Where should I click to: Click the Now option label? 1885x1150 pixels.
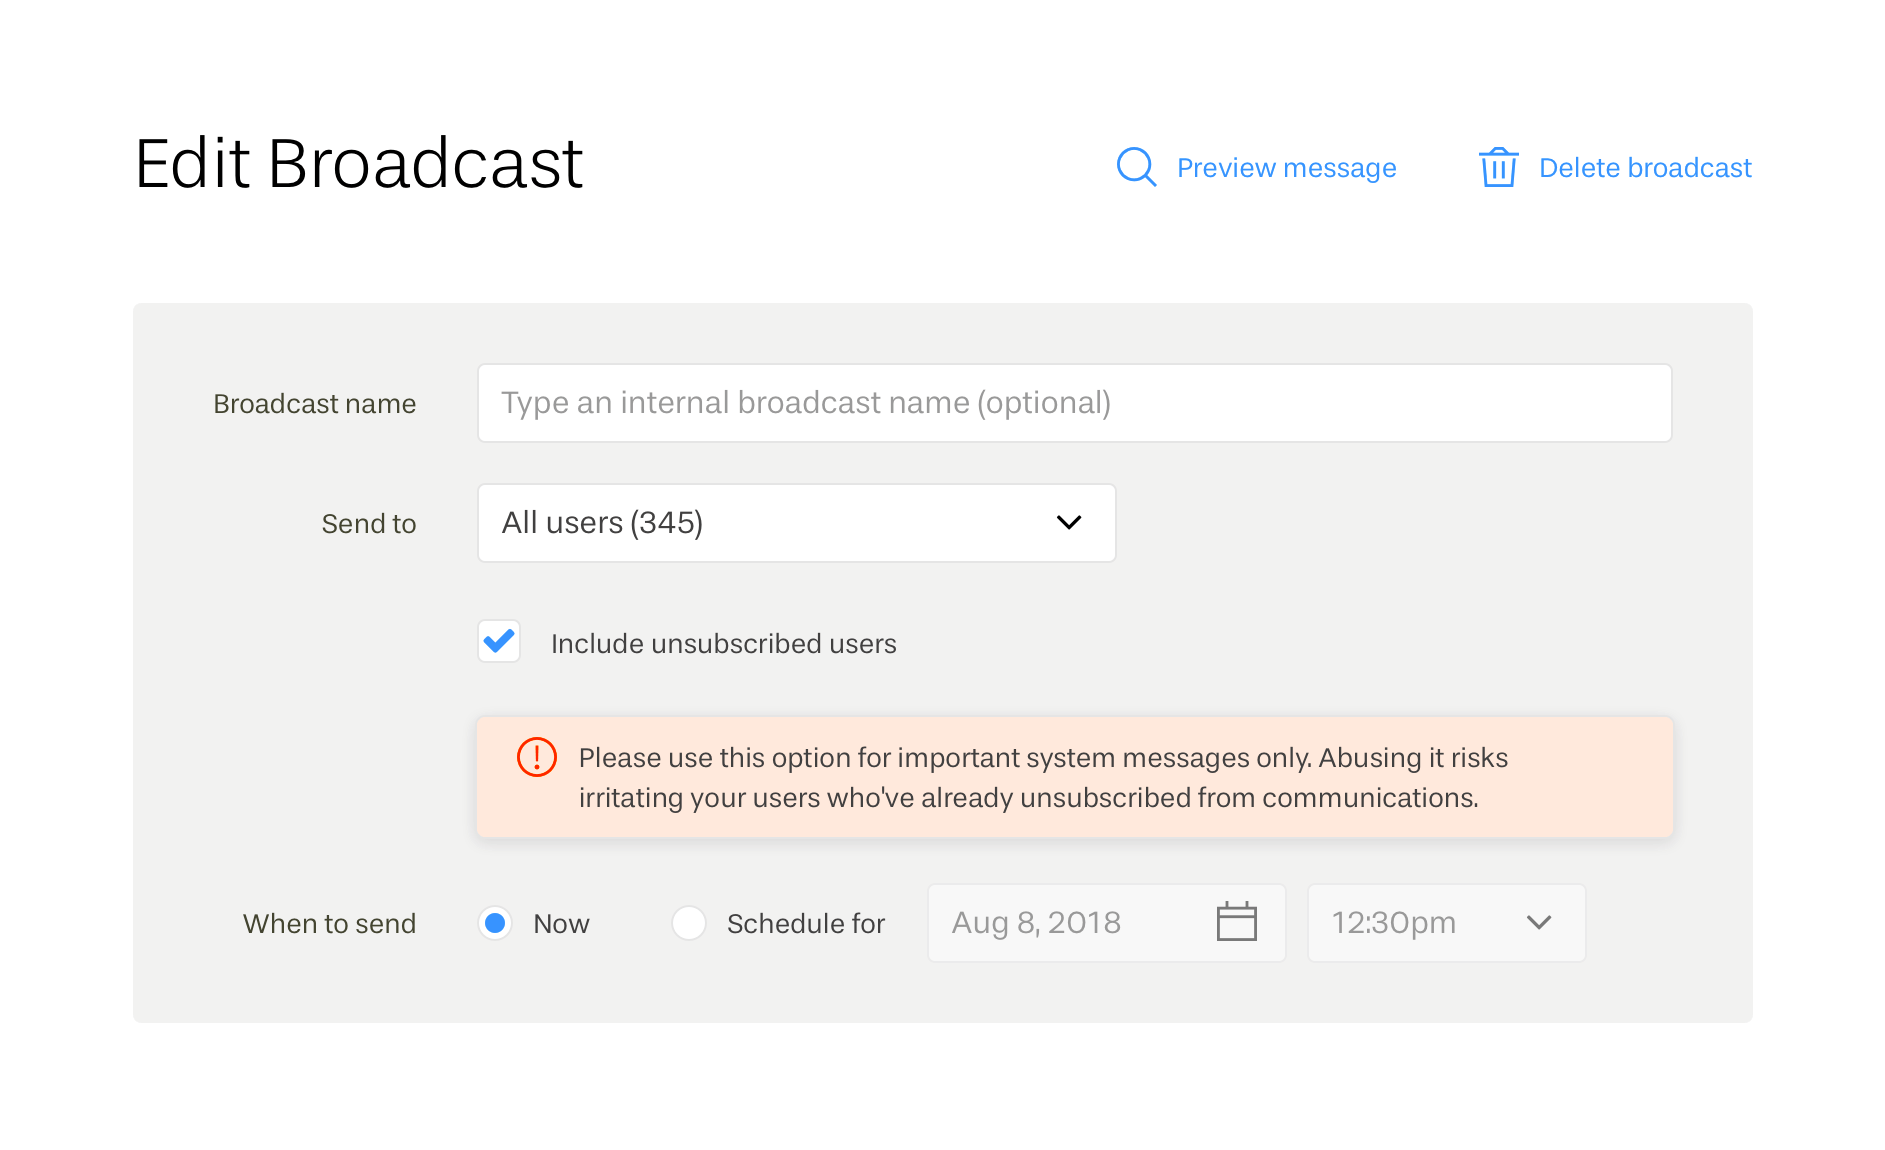pos(561,924)
